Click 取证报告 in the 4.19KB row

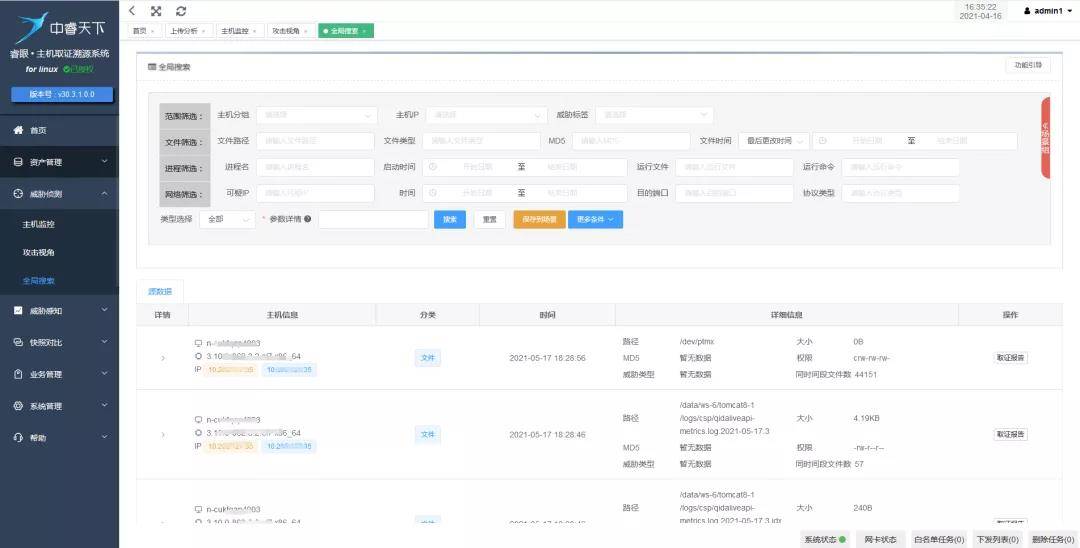point(1010,434)
